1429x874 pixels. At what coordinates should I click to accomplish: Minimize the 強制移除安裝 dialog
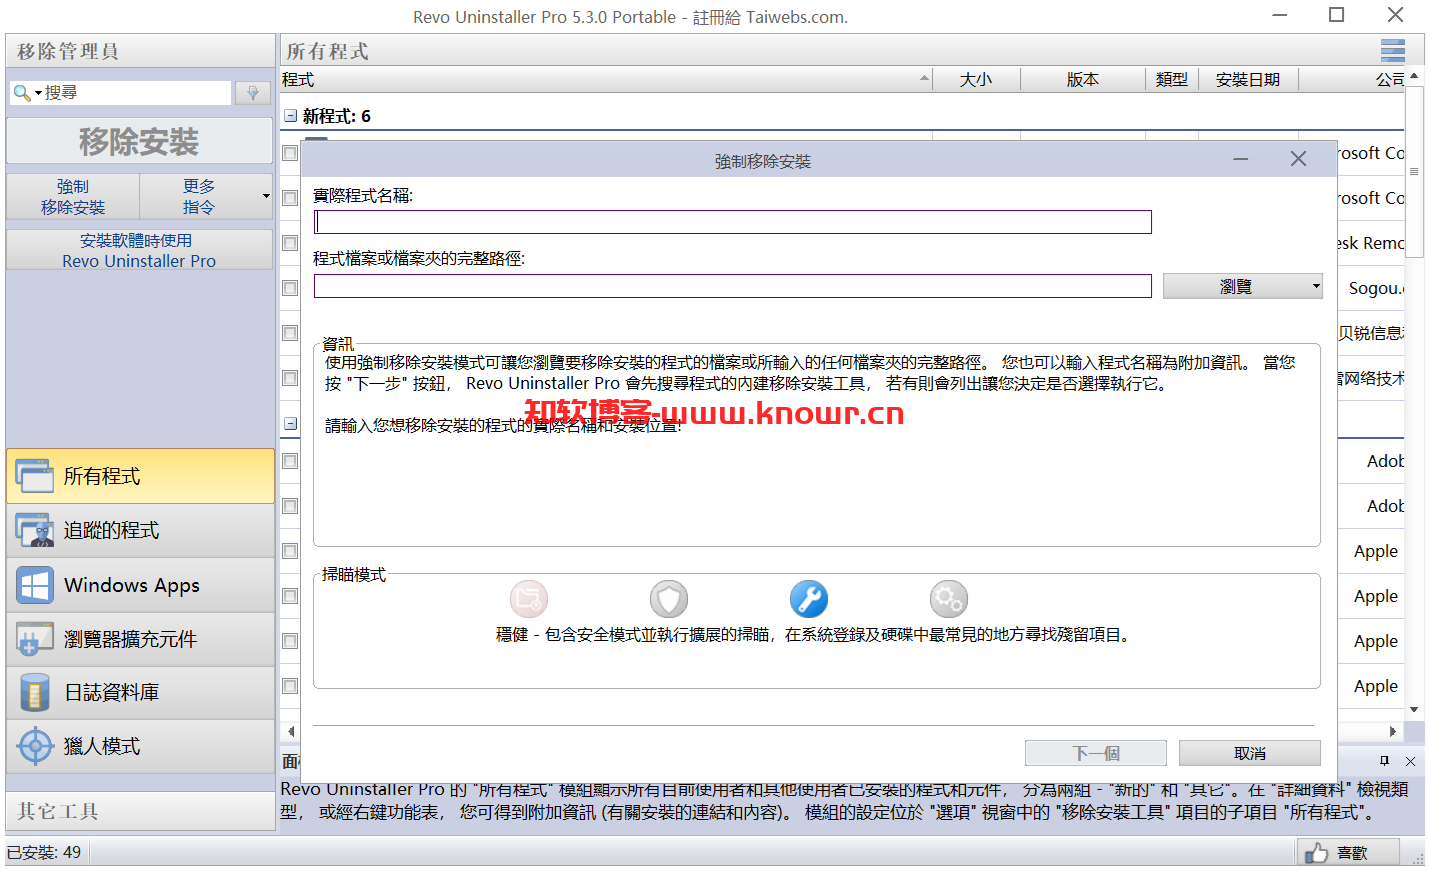coord(1241,159)
